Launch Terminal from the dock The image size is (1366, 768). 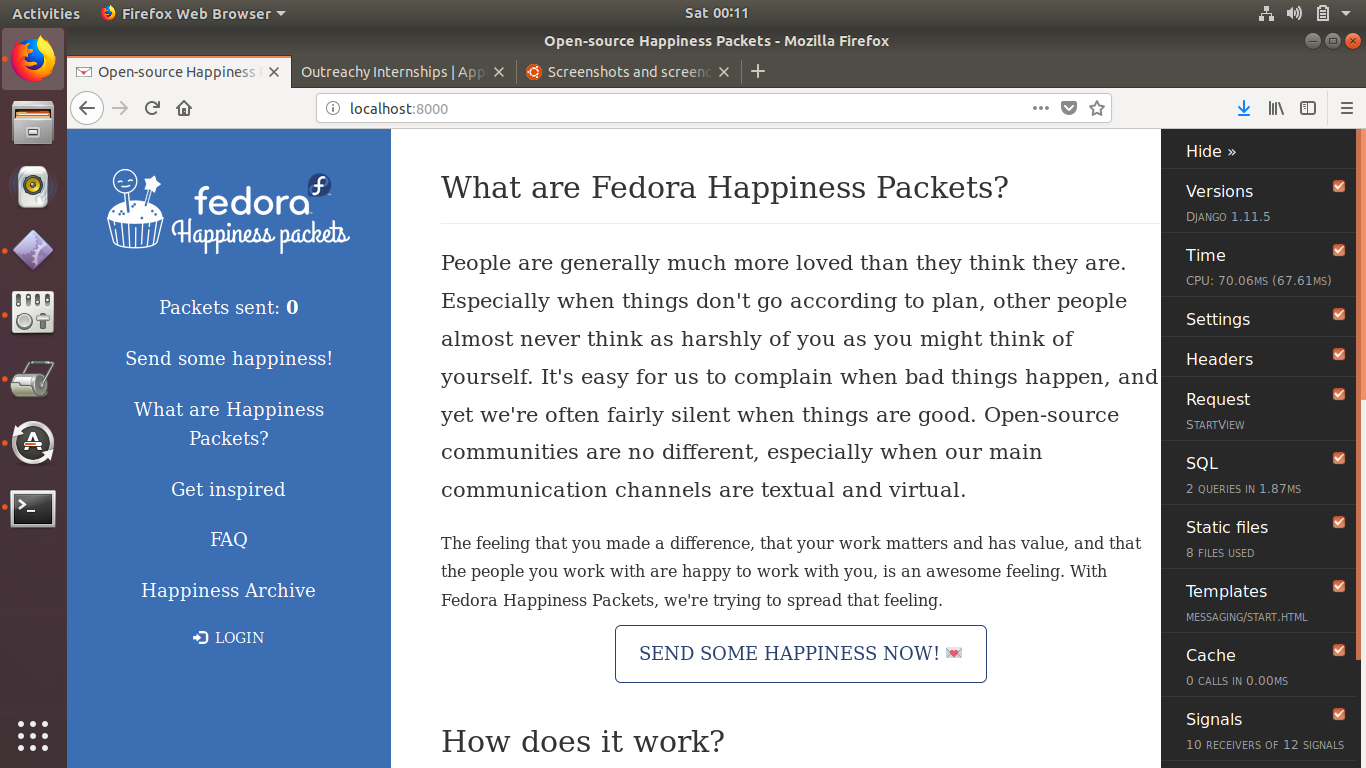click(33, 508)
